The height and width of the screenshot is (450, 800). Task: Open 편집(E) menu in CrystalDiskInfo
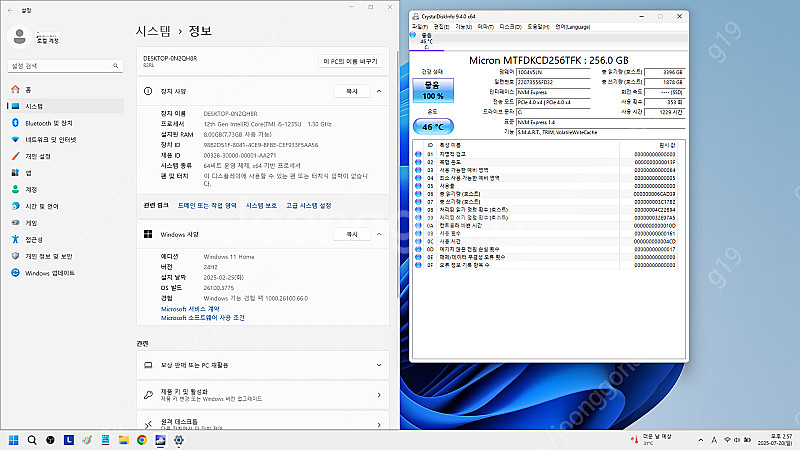click(441, 27)
